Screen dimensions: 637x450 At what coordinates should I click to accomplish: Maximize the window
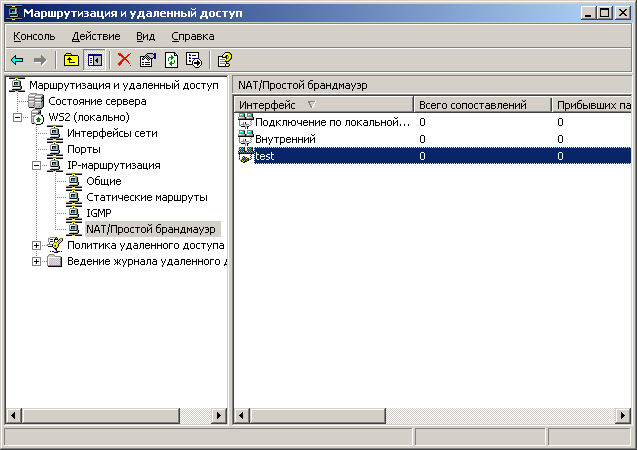pyautogui.click(x=604, y=13)
